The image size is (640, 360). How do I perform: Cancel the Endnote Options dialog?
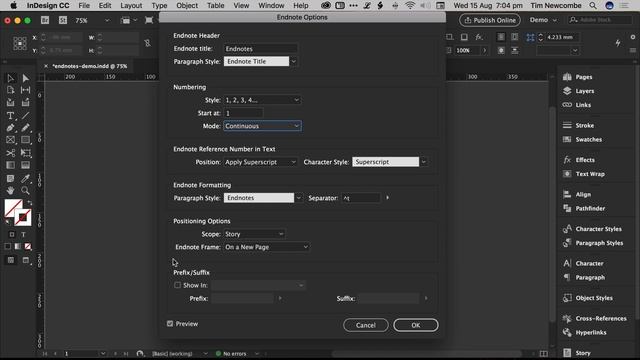(x=365, y=325)
